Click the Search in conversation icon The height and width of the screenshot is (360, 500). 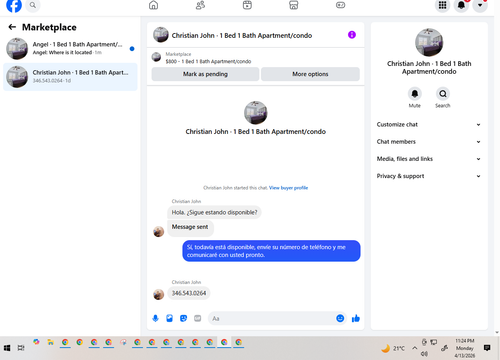pos(443,94)
